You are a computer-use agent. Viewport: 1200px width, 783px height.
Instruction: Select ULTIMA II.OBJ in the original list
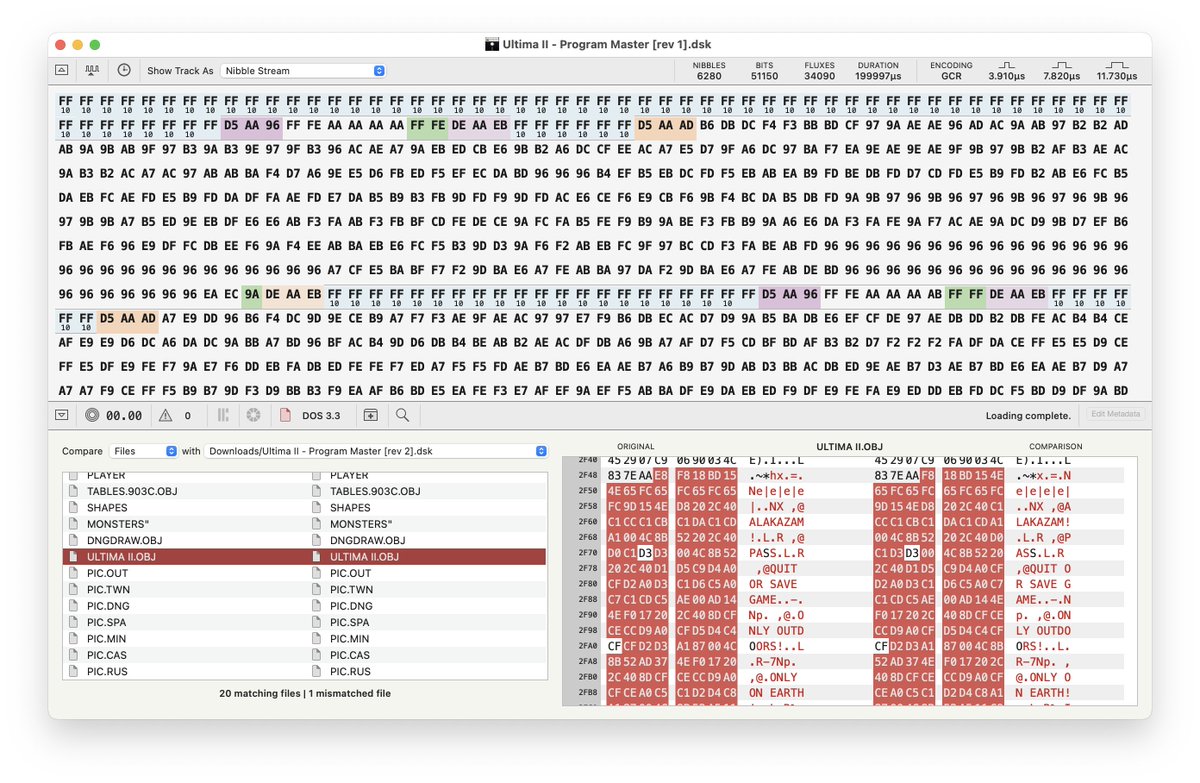coord(121,557)
